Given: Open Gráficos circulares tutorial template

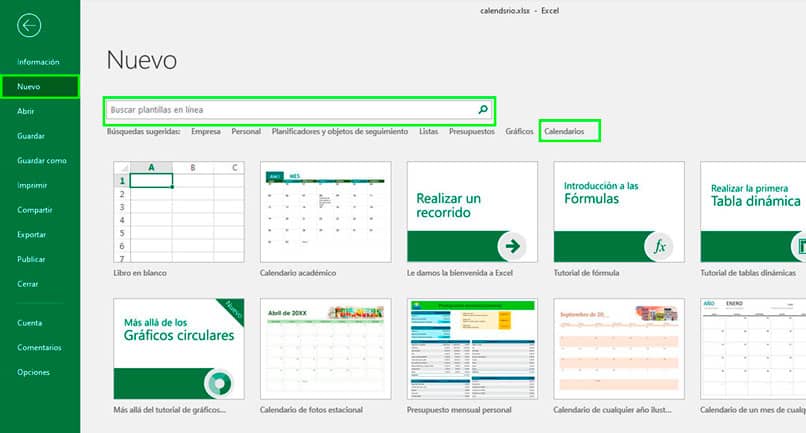Looking at the screenshot, I should 179,349.
